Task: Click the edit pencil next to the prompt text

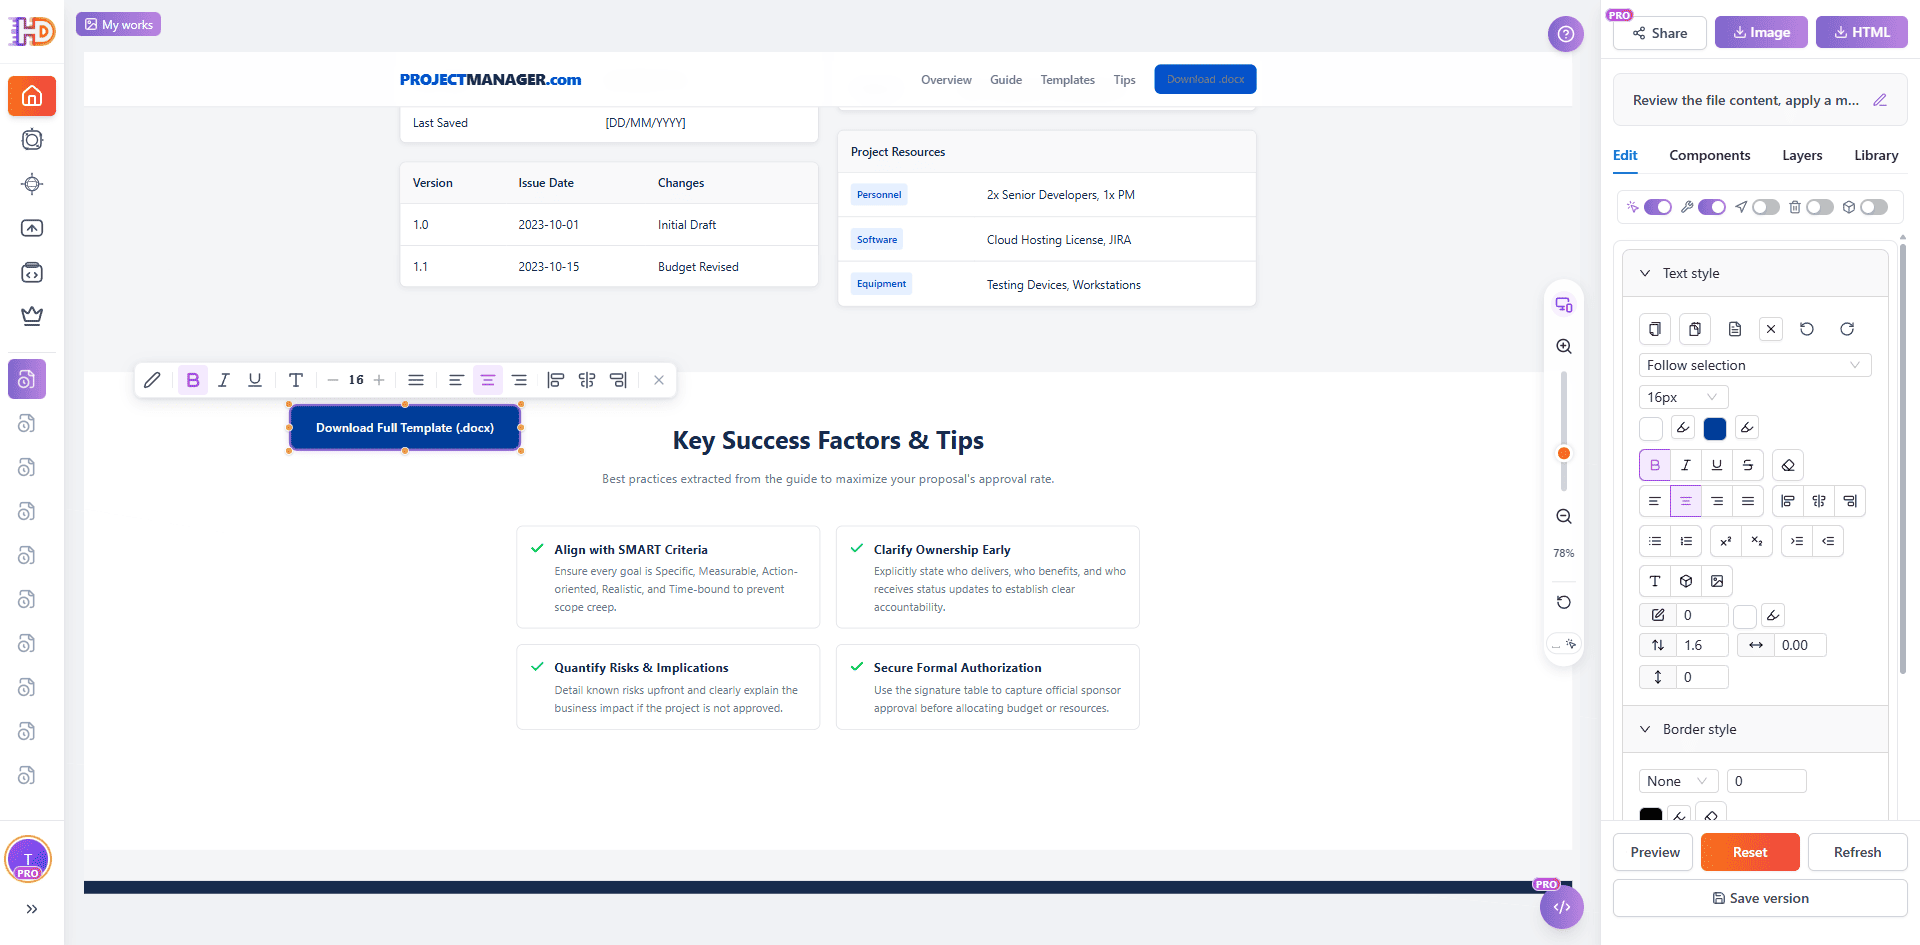Action: click(1880, 100)
